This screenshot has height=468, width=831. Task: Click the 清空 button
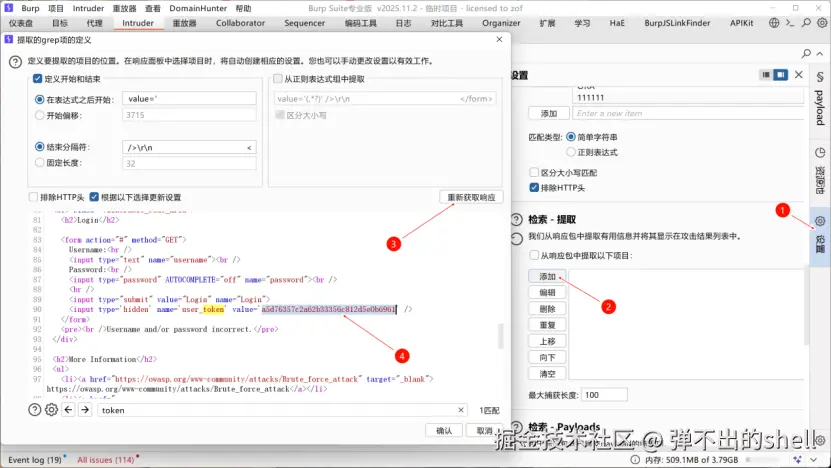547,374
